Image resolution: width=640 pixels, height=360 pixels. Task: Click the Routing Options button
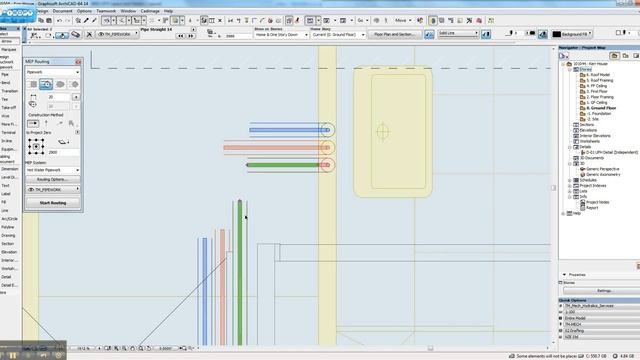[53, 180]
